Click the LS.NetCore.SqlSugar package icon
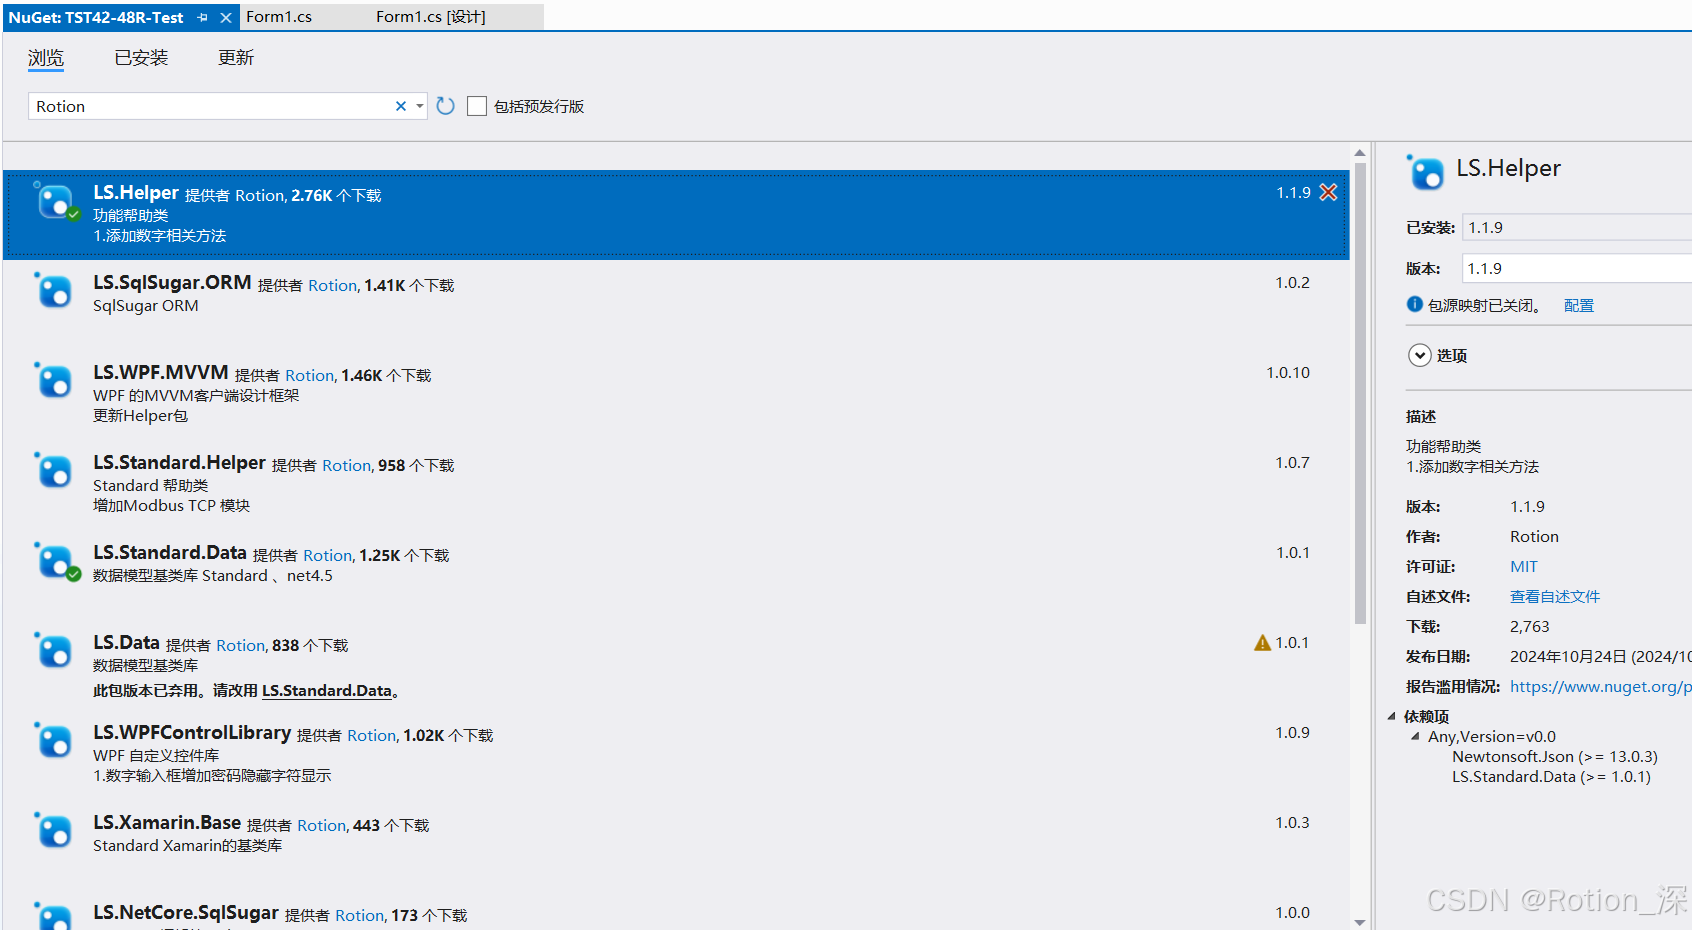The height and width of the screenshot is (930, 1692). pyautogui.click(x=54, y=915)
